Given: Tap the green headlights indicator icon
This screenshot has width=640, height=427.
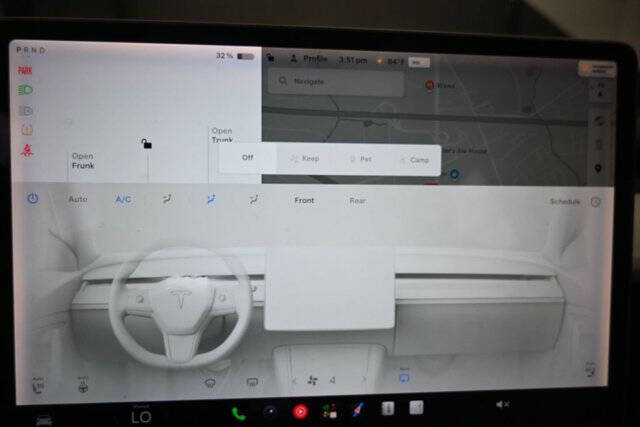Looking at the screenshot, I should point(25,90).
